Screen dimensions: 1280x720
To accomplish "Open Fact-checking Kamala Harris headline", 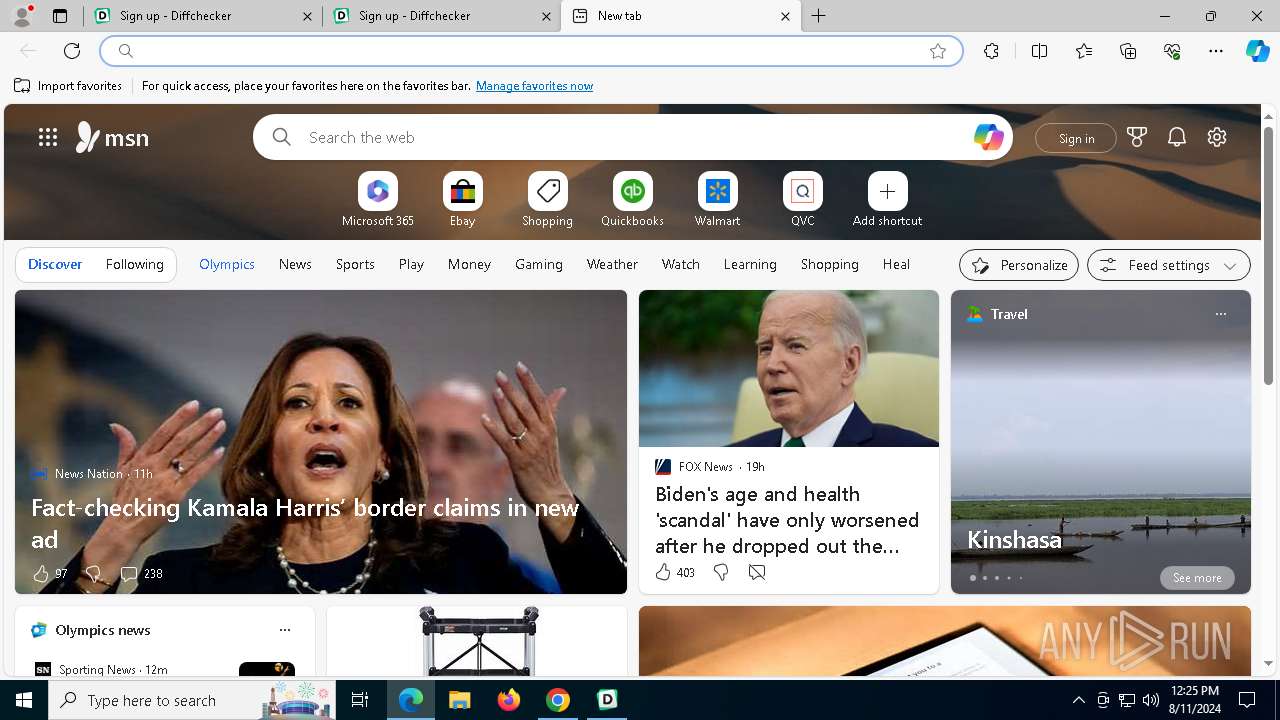I will click(305, 523).
